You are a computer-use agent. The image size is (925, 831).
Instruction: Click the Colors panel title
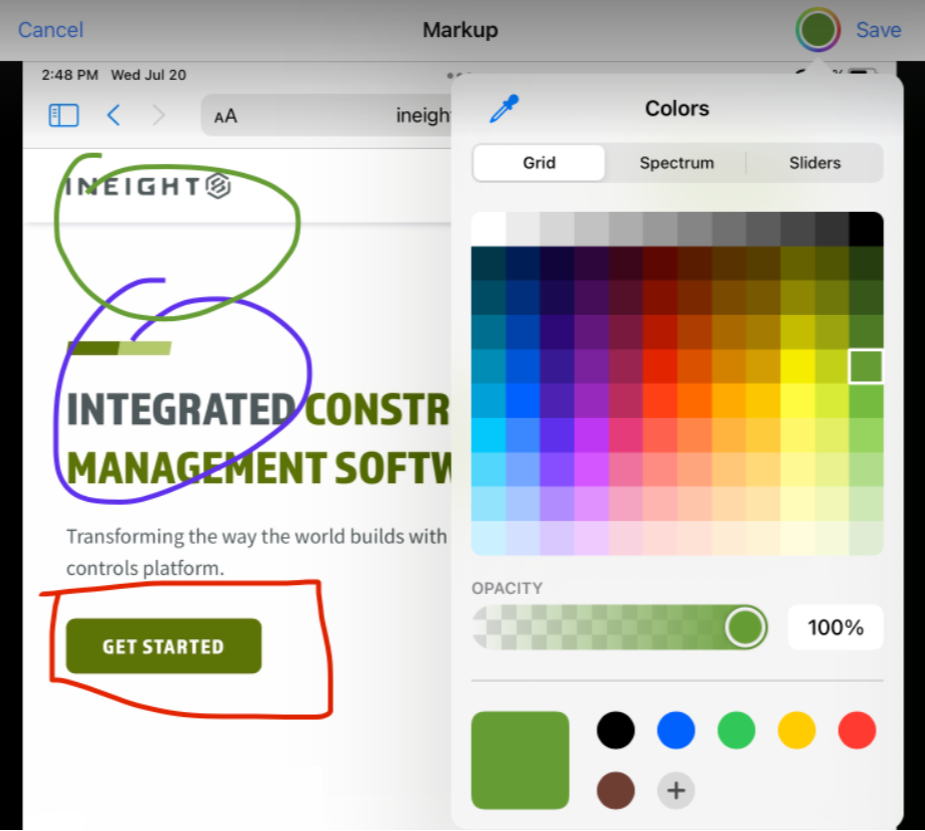tap(677, 109)
